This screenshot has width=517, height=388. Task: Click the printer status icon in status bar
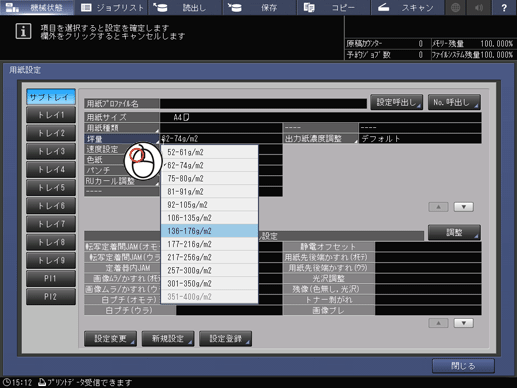coord(42,382)
